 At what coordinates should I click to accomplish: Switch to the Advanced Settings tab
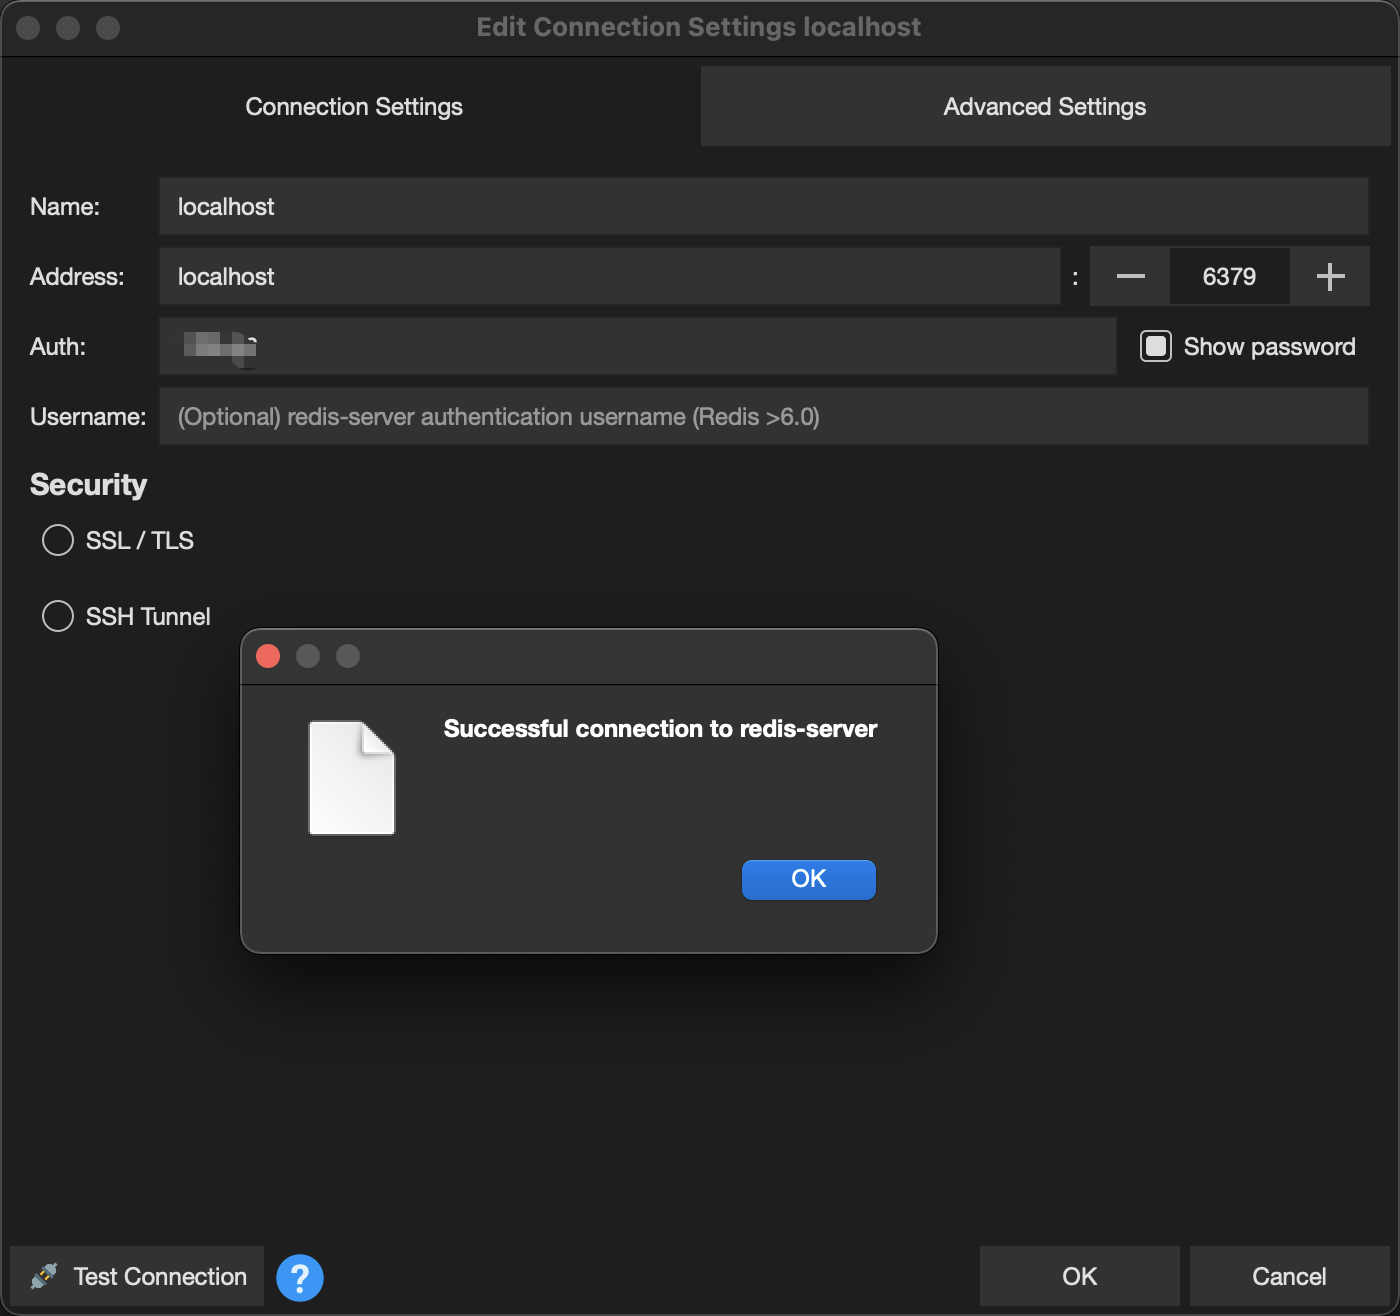pos(1044,107)
